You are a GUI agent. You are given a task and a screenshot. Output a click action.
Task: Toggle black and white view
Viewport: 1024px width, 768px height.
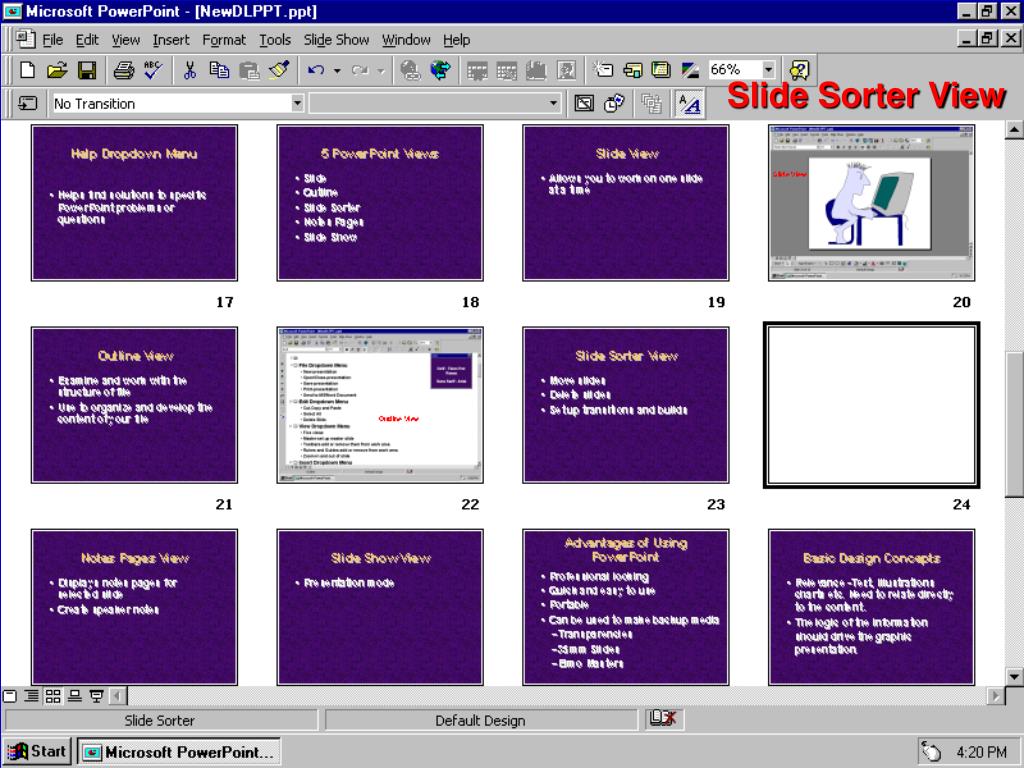(690, 70)
